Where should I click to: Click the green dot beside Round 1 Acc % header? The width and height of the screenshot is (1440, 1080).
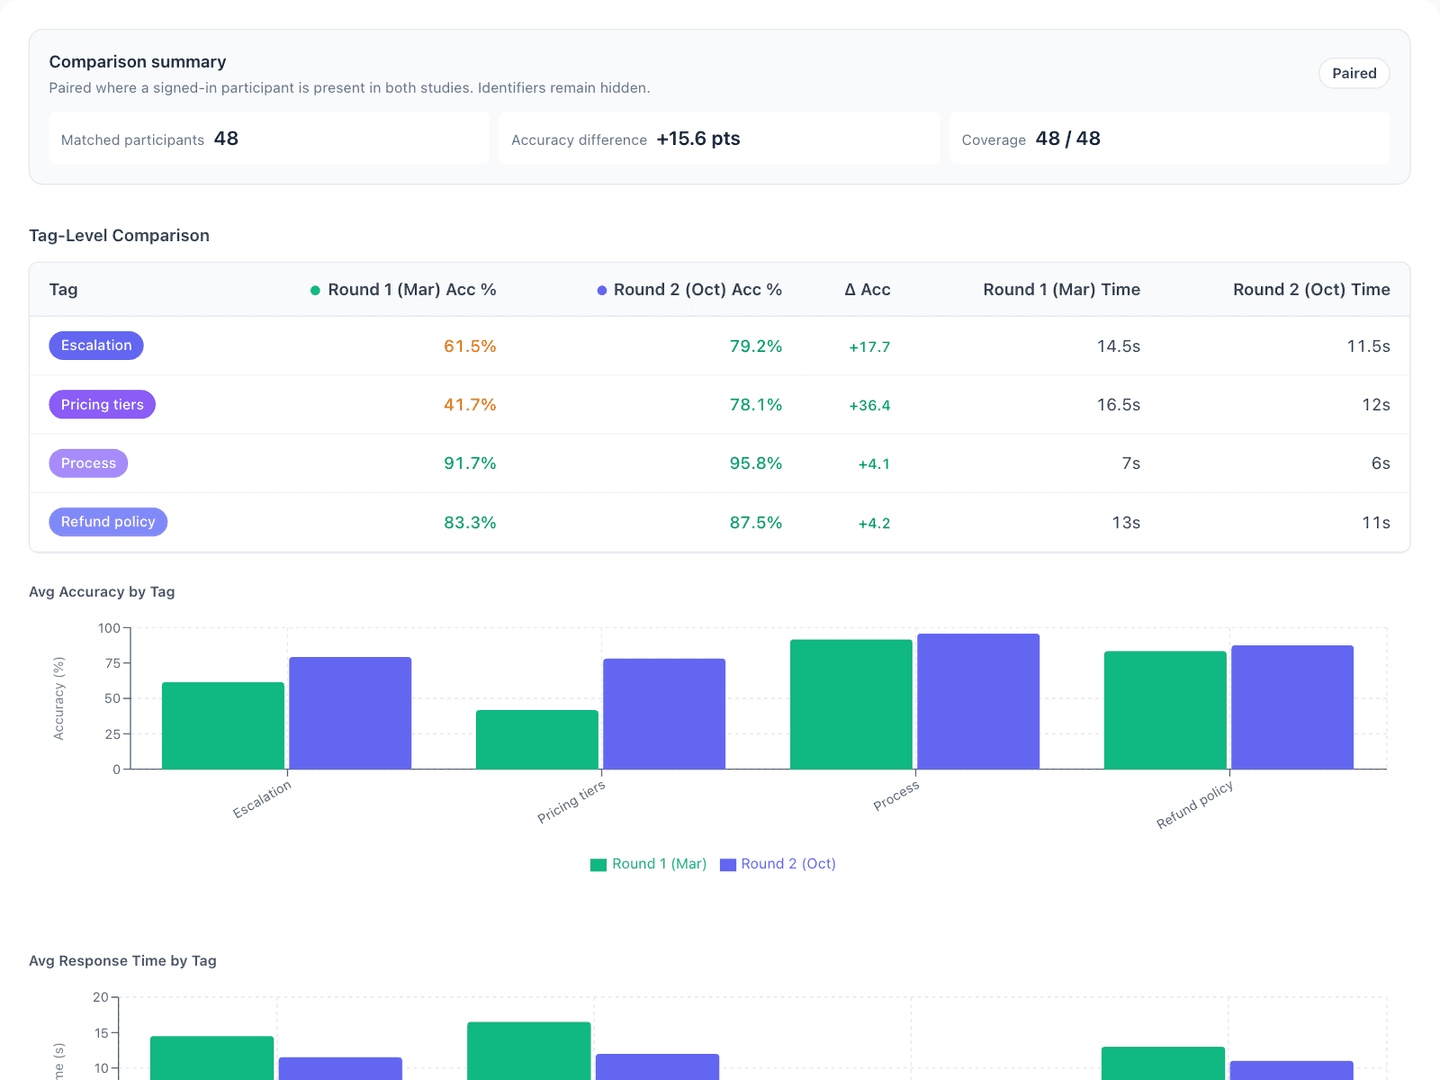pyautogui.click(x=315, y=291)
